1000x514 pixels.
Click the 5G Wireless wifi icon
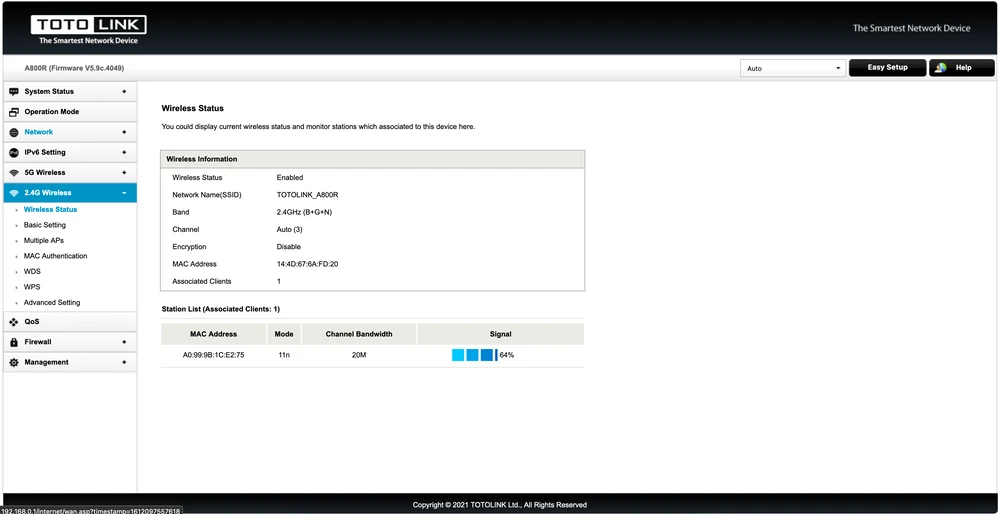pyautogui.click(x=14, y=173)
